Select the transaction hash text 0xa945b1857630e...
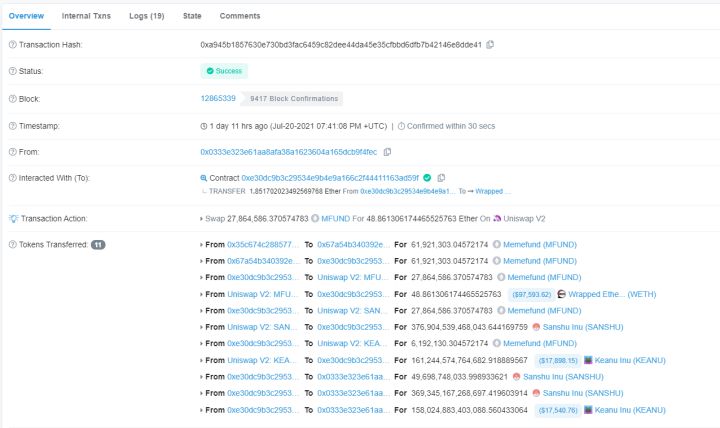The height and width of the screenshot is (428, 720). coord(341,45)
